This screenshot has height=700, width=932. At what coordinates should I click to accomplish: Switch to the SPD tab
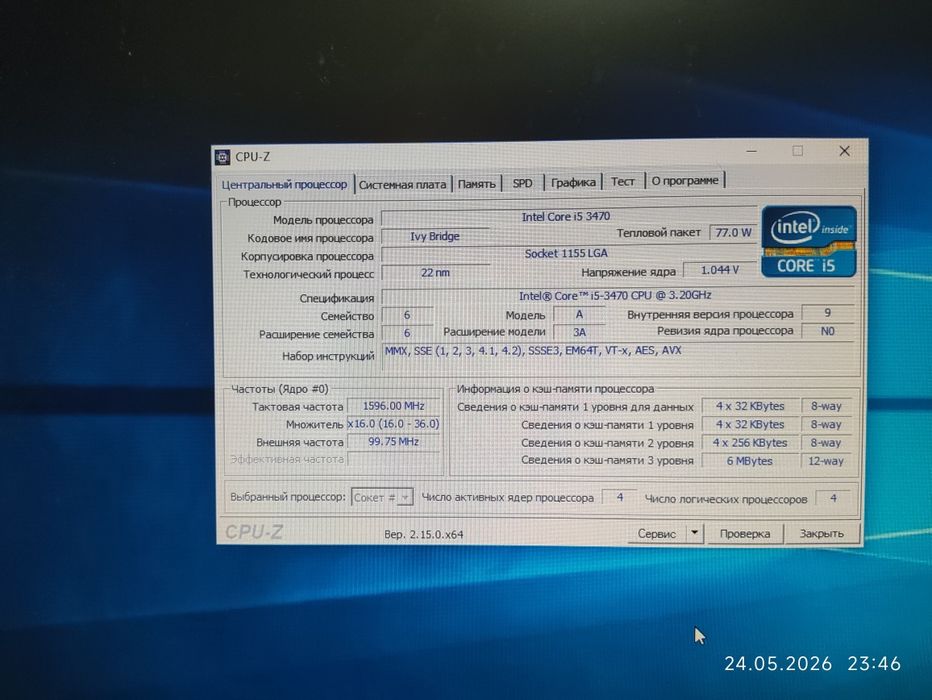[522, 183]
